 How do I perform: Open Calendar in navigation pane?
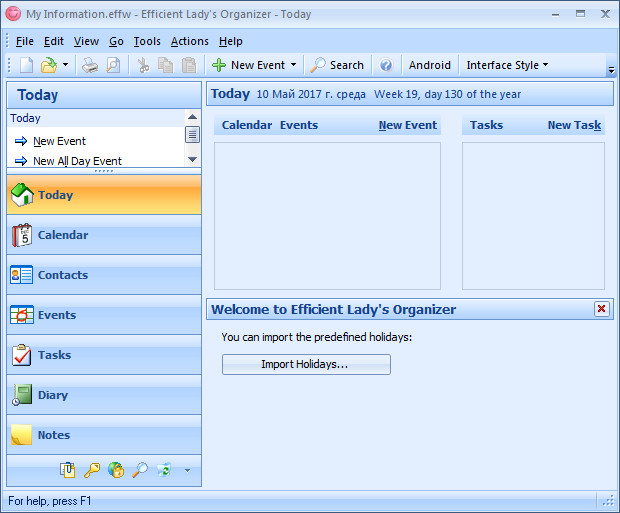click(104, 235)
